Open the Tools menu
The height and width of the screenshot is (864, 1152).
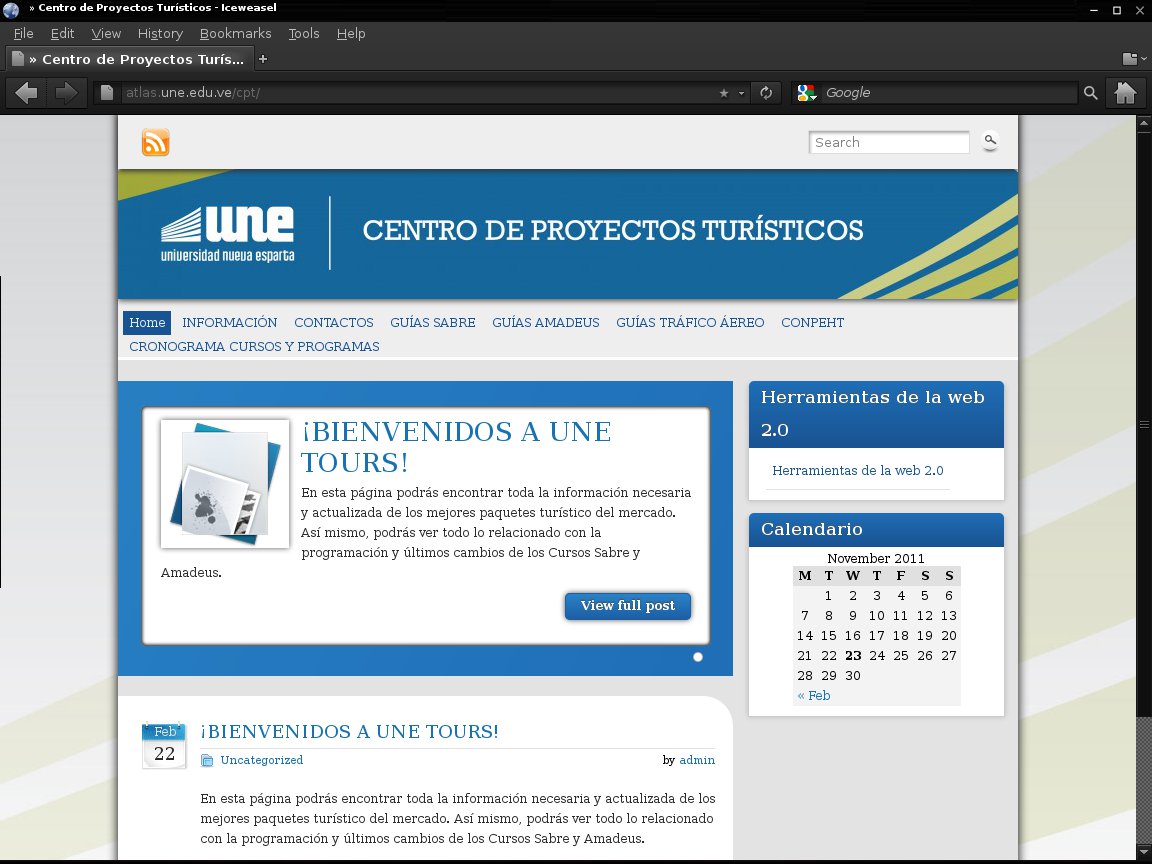coord(304,33)
